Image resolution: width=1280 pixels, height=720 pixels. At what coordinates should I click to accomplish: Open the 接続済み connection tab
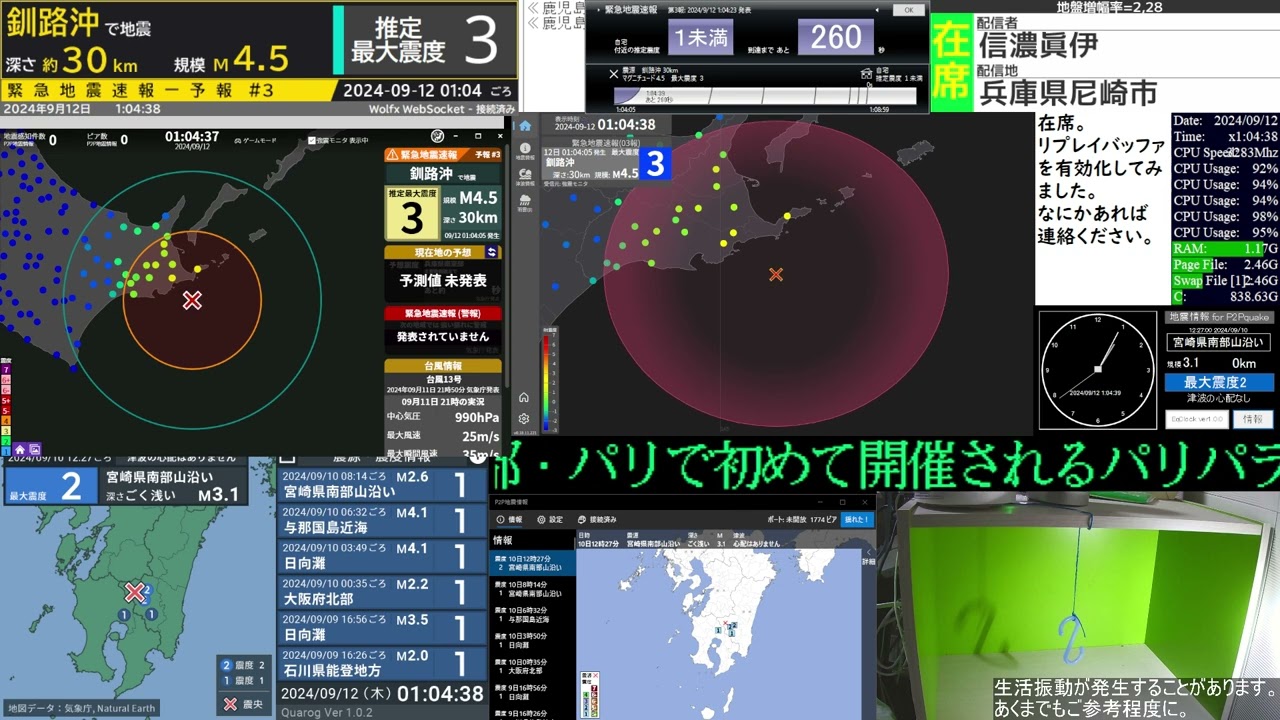point(597,520)
